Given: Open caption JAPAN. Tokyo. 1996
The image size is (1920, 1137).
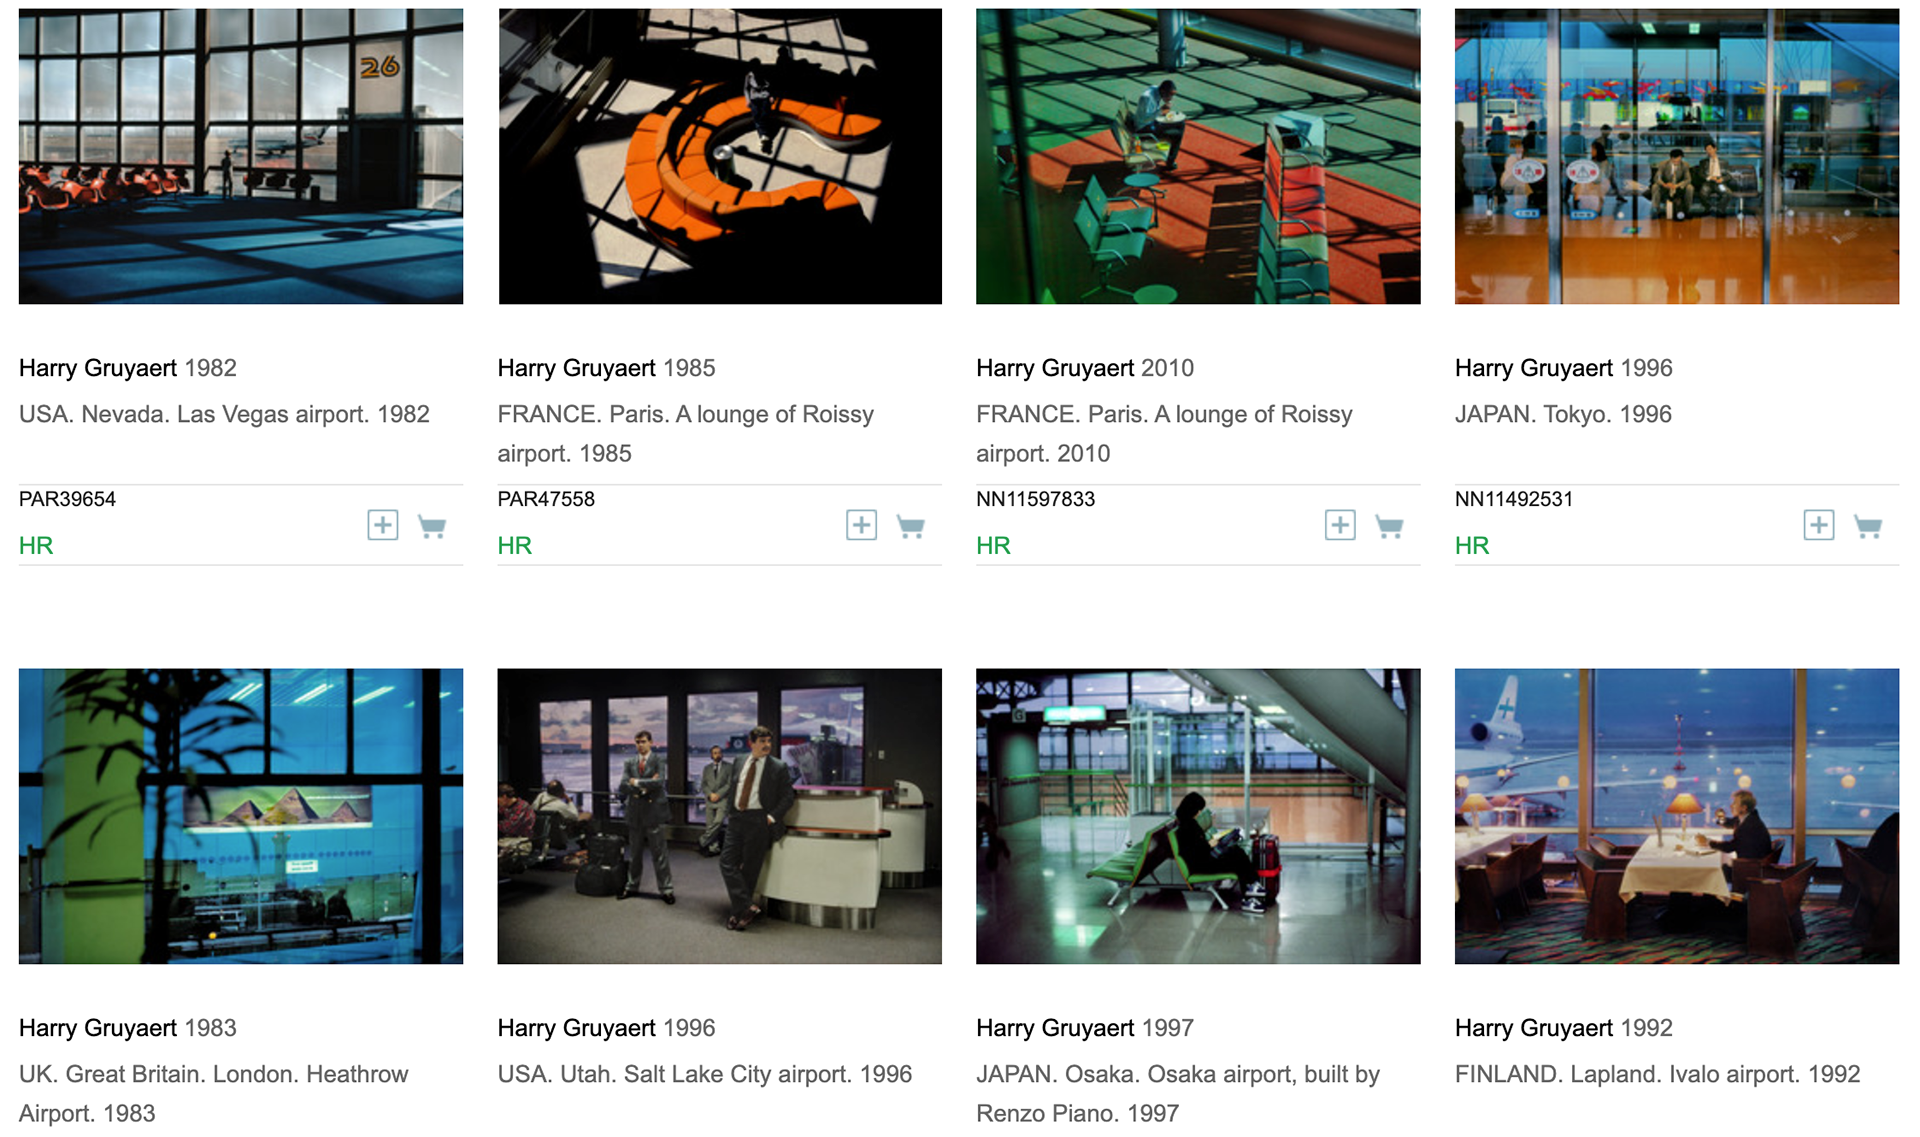Looking at the screenshot, I should pyautogui.click(x=1563, y=414).
